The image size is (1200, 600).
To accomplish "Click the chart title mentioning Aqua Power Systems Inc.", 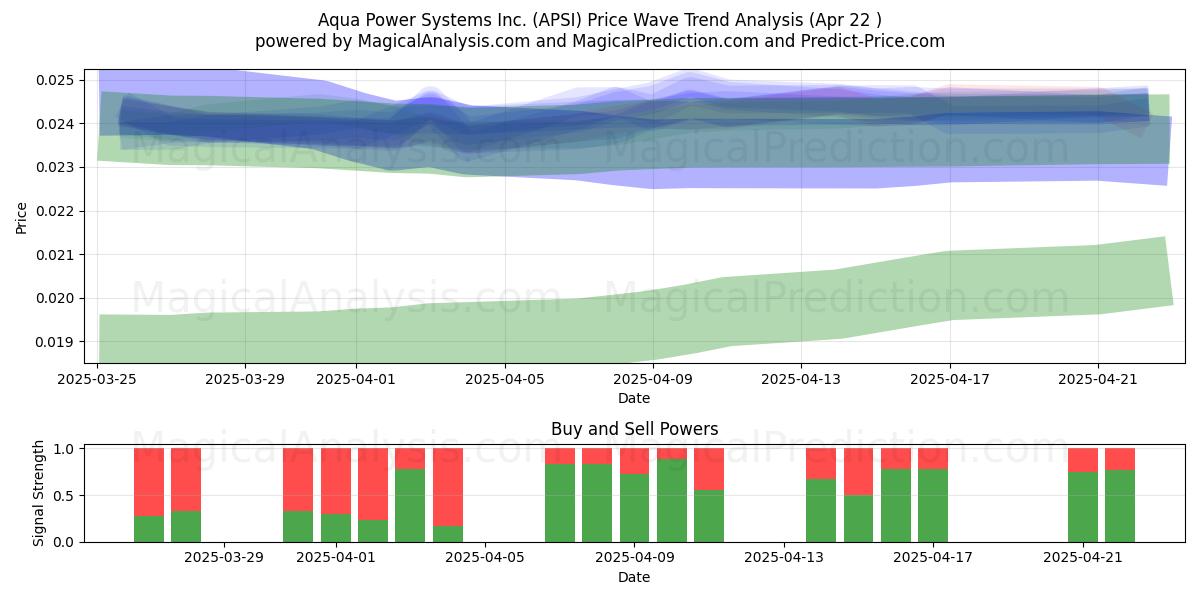I will (600, 20).
